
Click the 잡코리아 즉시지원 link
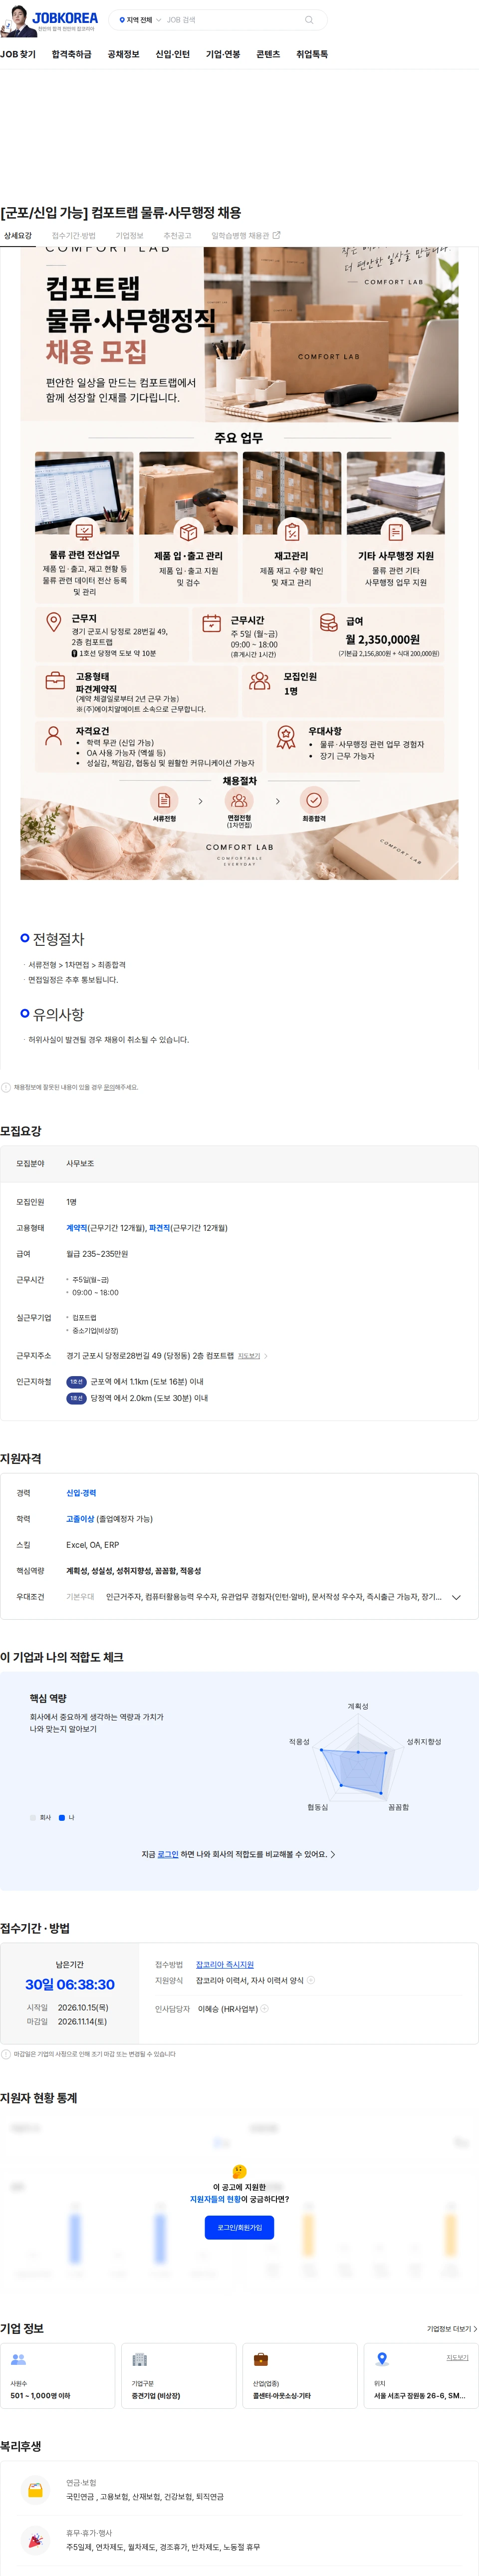pos(224,1964)
